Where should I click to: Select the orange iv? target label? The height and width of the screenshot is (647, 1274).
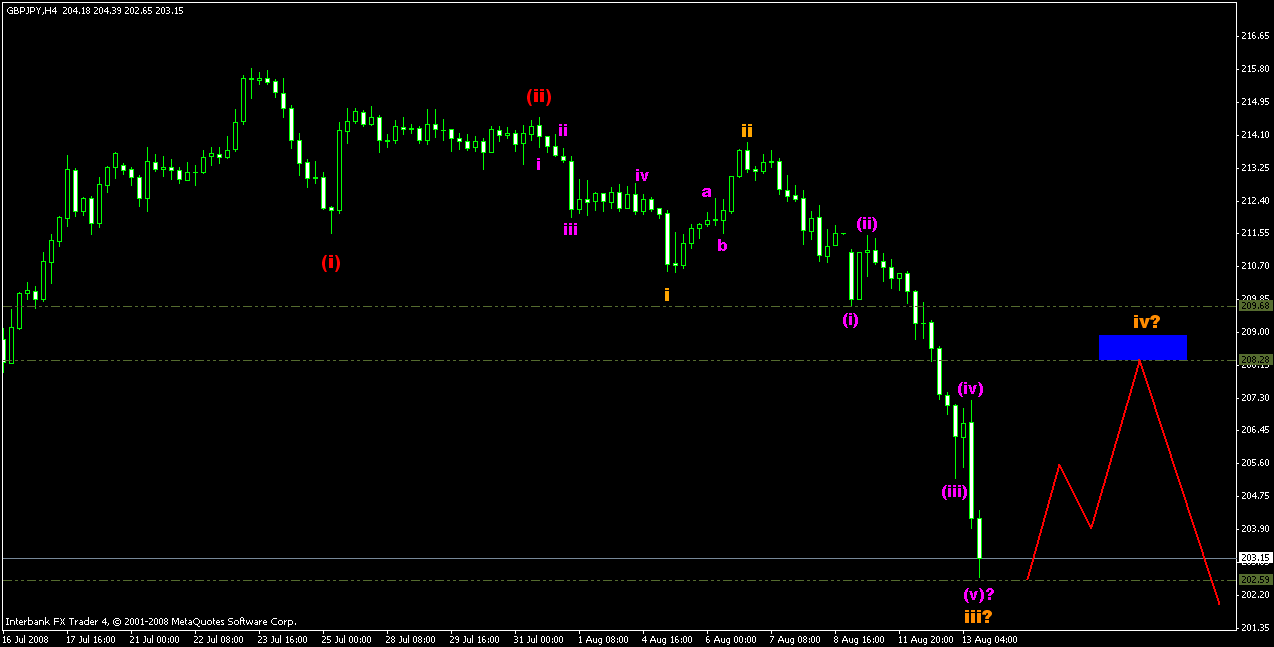1147,322
